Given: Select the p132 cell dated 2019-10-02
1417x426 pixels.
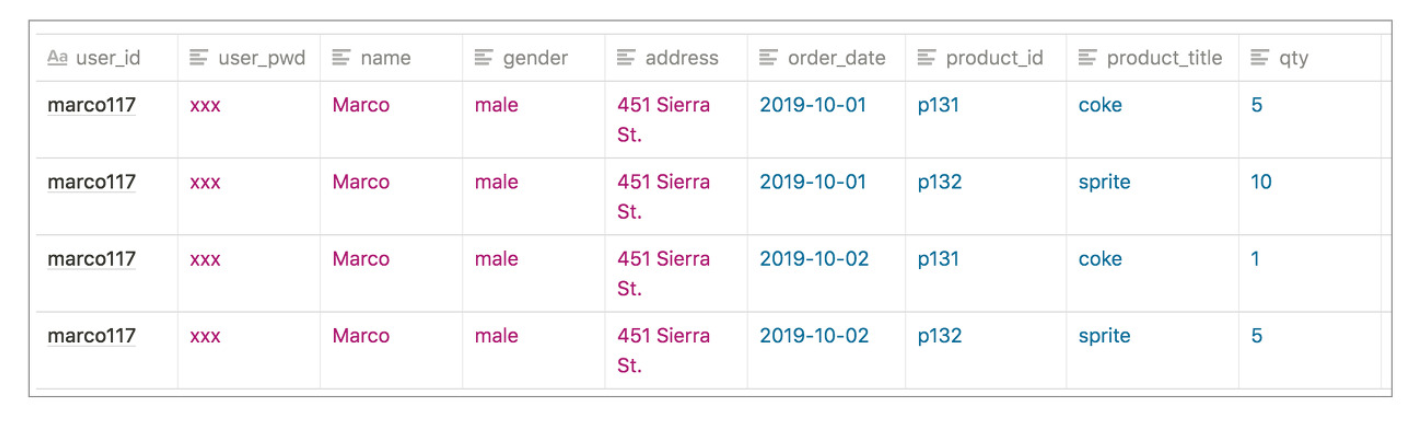Looking at the screenshot, I should coord(986,350).
